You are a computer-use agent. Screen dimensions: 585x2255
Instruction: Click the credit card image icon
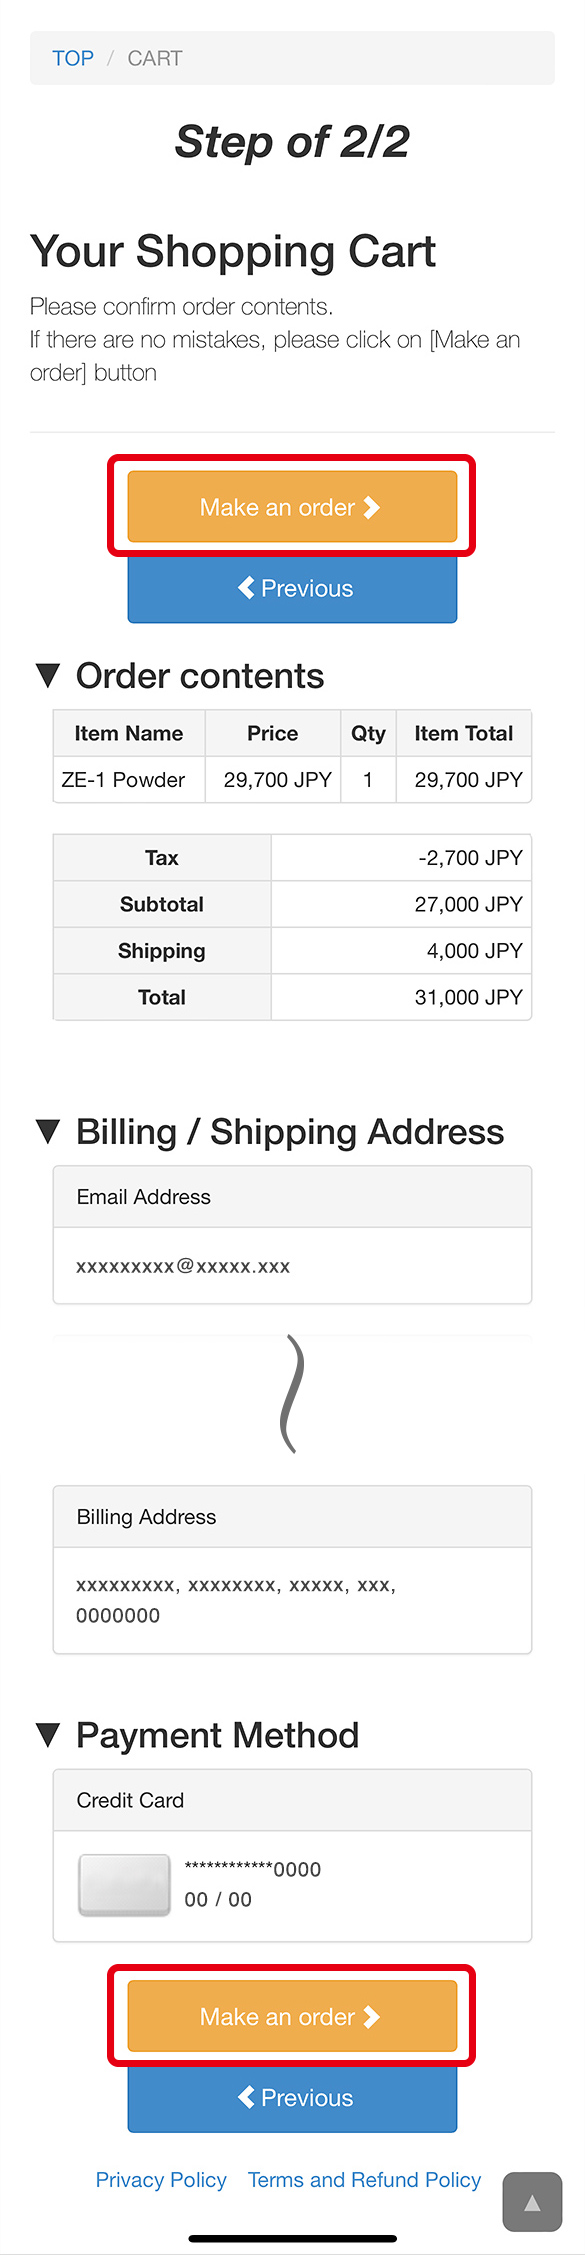[x=125, y=1885]
